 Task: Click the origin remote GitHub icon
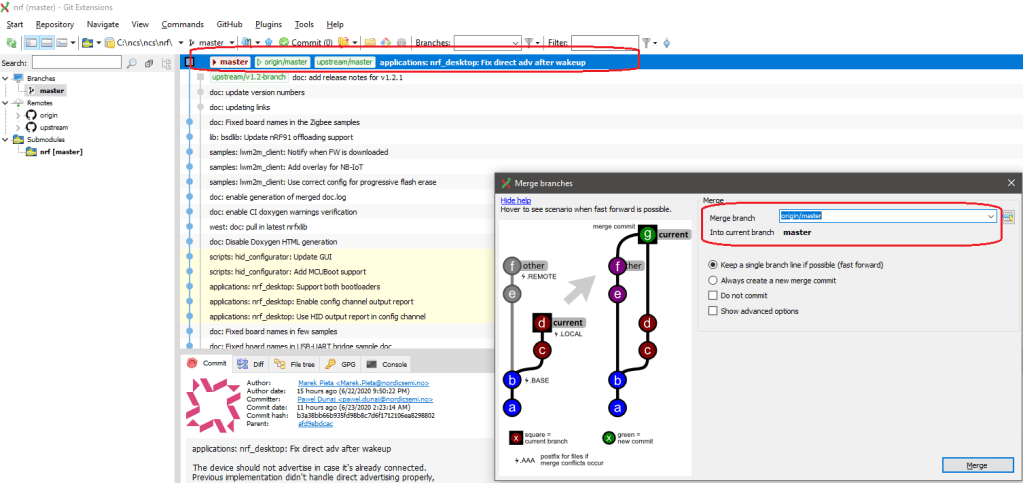pos(30,115)
